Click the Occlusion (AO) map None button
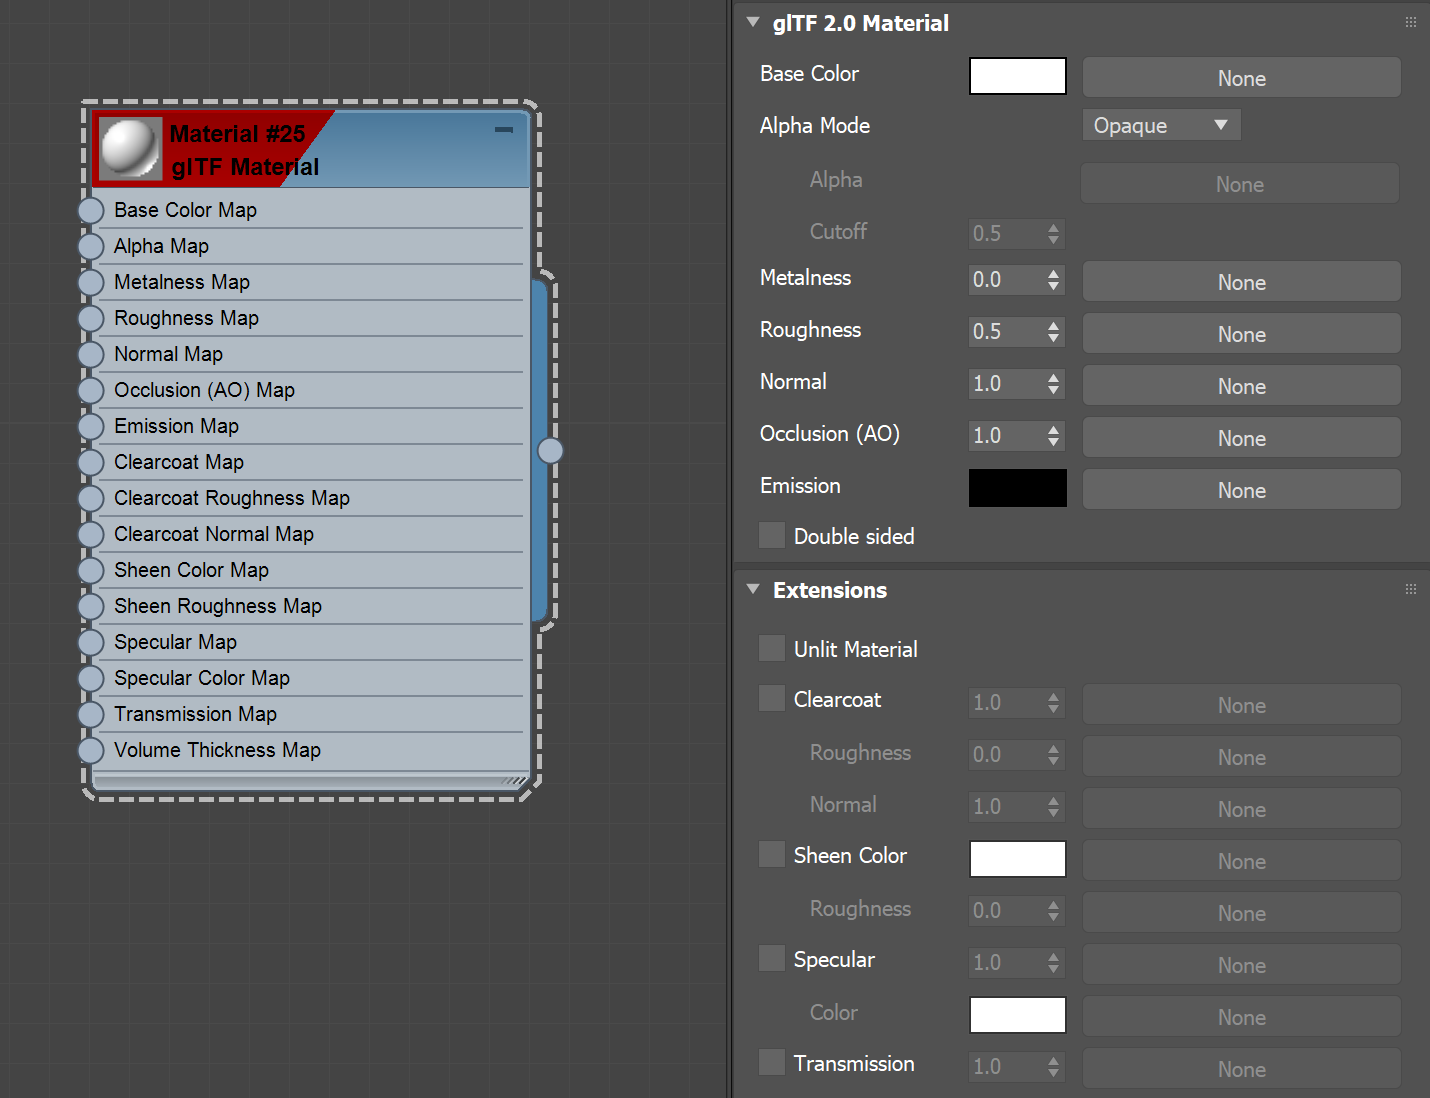1430x1098 pixels. coord(1241,438)
